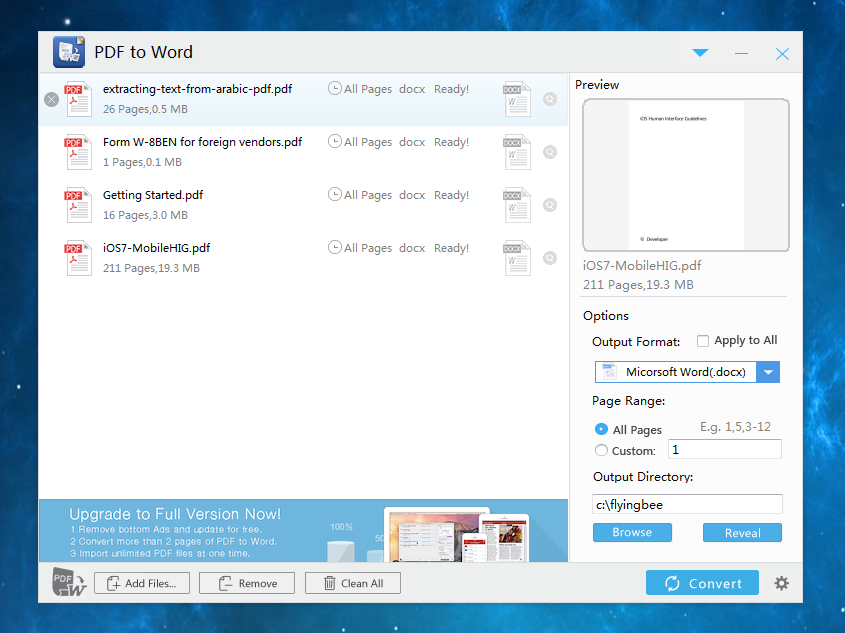
Task: Click the 211 Pages,19.3 MB text in the list
Action: click(151, 268)
